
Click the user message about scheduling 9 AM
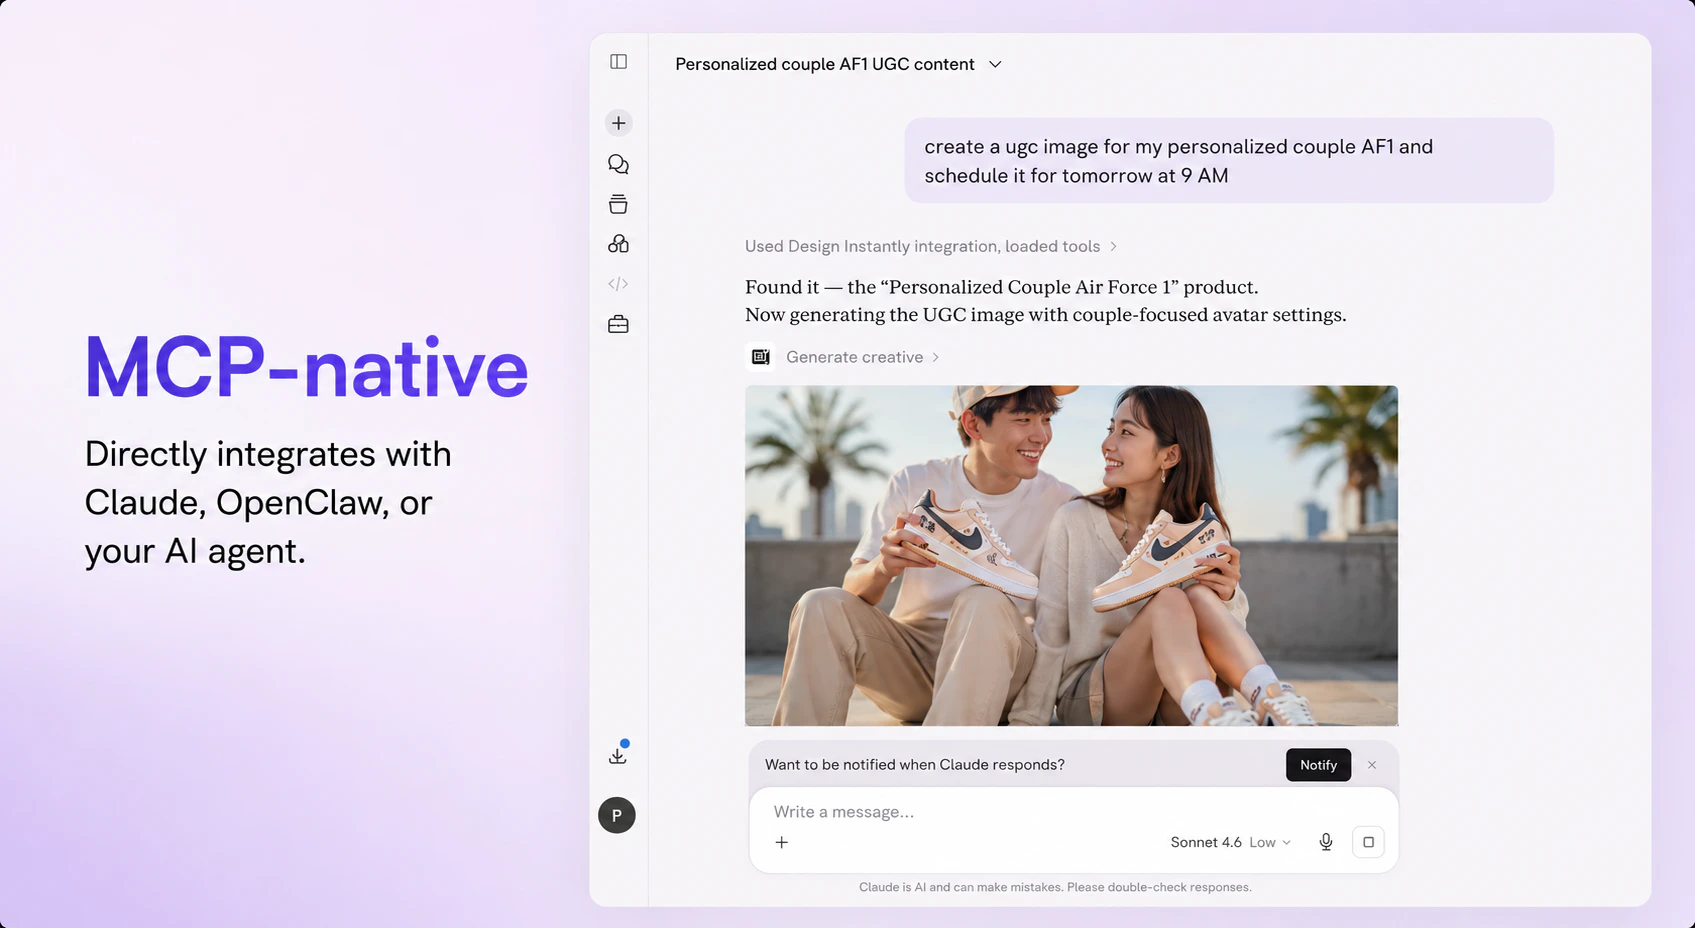tap(1229, 161)
